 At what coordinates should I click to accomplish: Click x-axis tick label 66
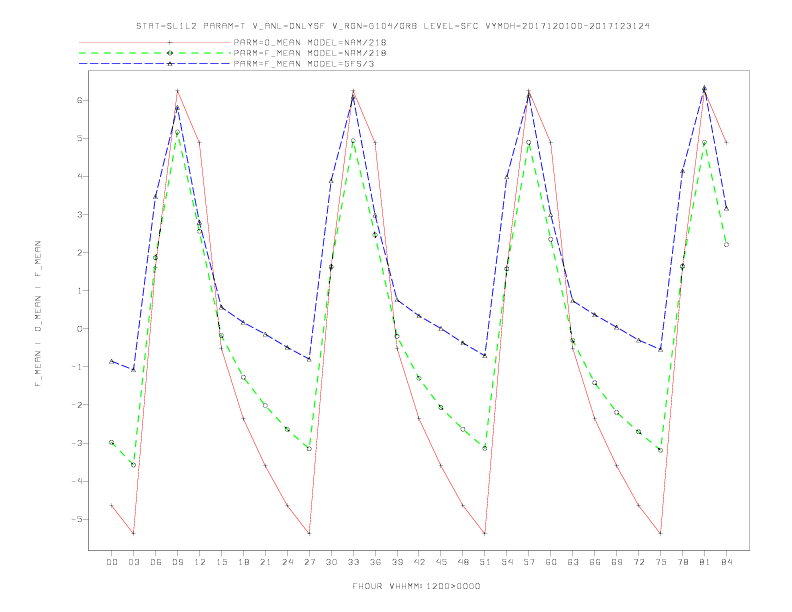click(595, 562)
